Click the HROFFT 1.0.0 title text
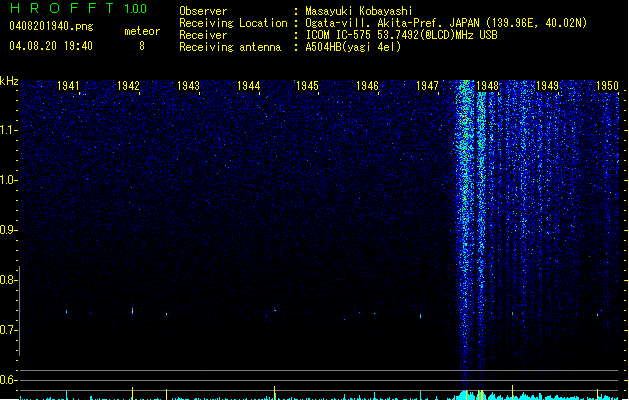Image resolution: width=629 pixels, height=400 pixels. (x=79, y=8)
